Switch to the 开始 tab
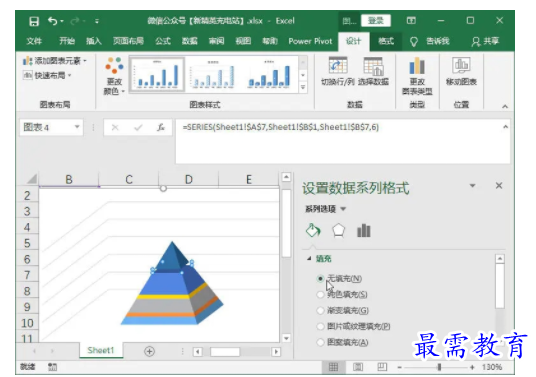 pos(67,41)
